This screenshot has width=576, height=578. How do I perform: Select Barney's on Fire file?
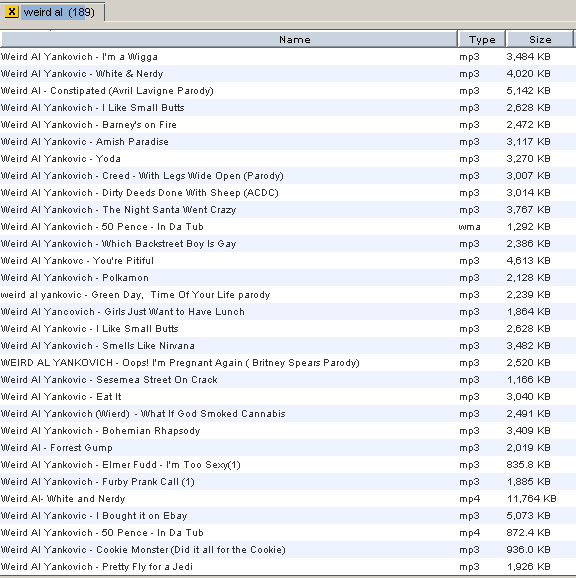pyautogui.click(x=288, y=125)
